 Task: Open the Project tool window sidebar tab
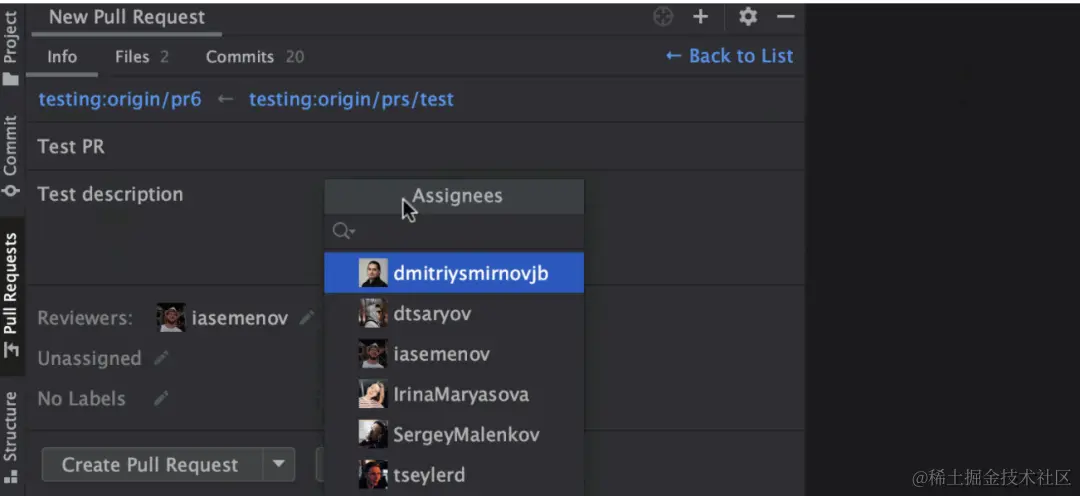tap(11, 47)
